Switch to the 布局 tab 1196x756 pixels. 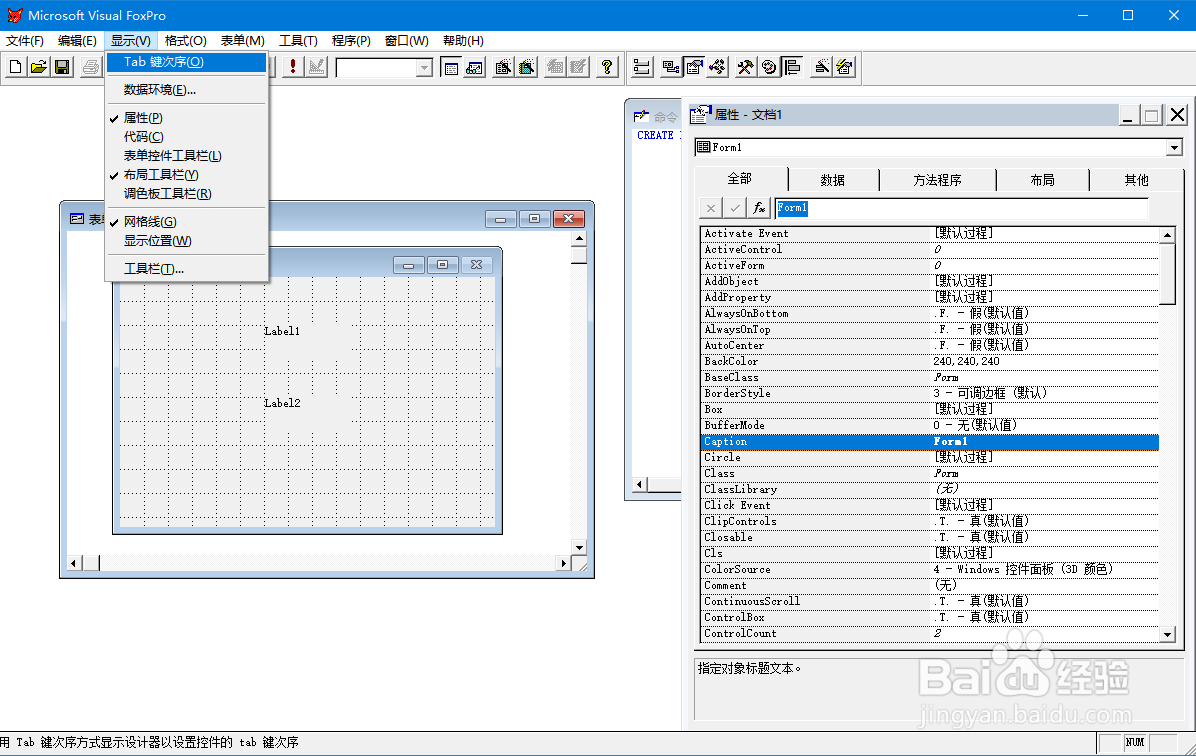[x=1043, y=180]
